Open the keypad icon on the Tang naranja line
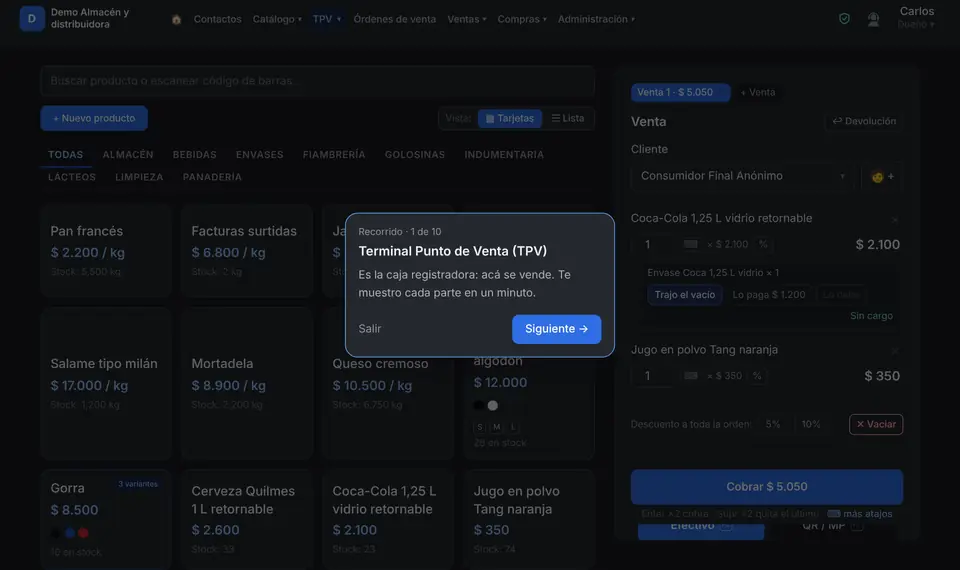The height and width of the screenshot is (570, 960). tap(691, 376)
